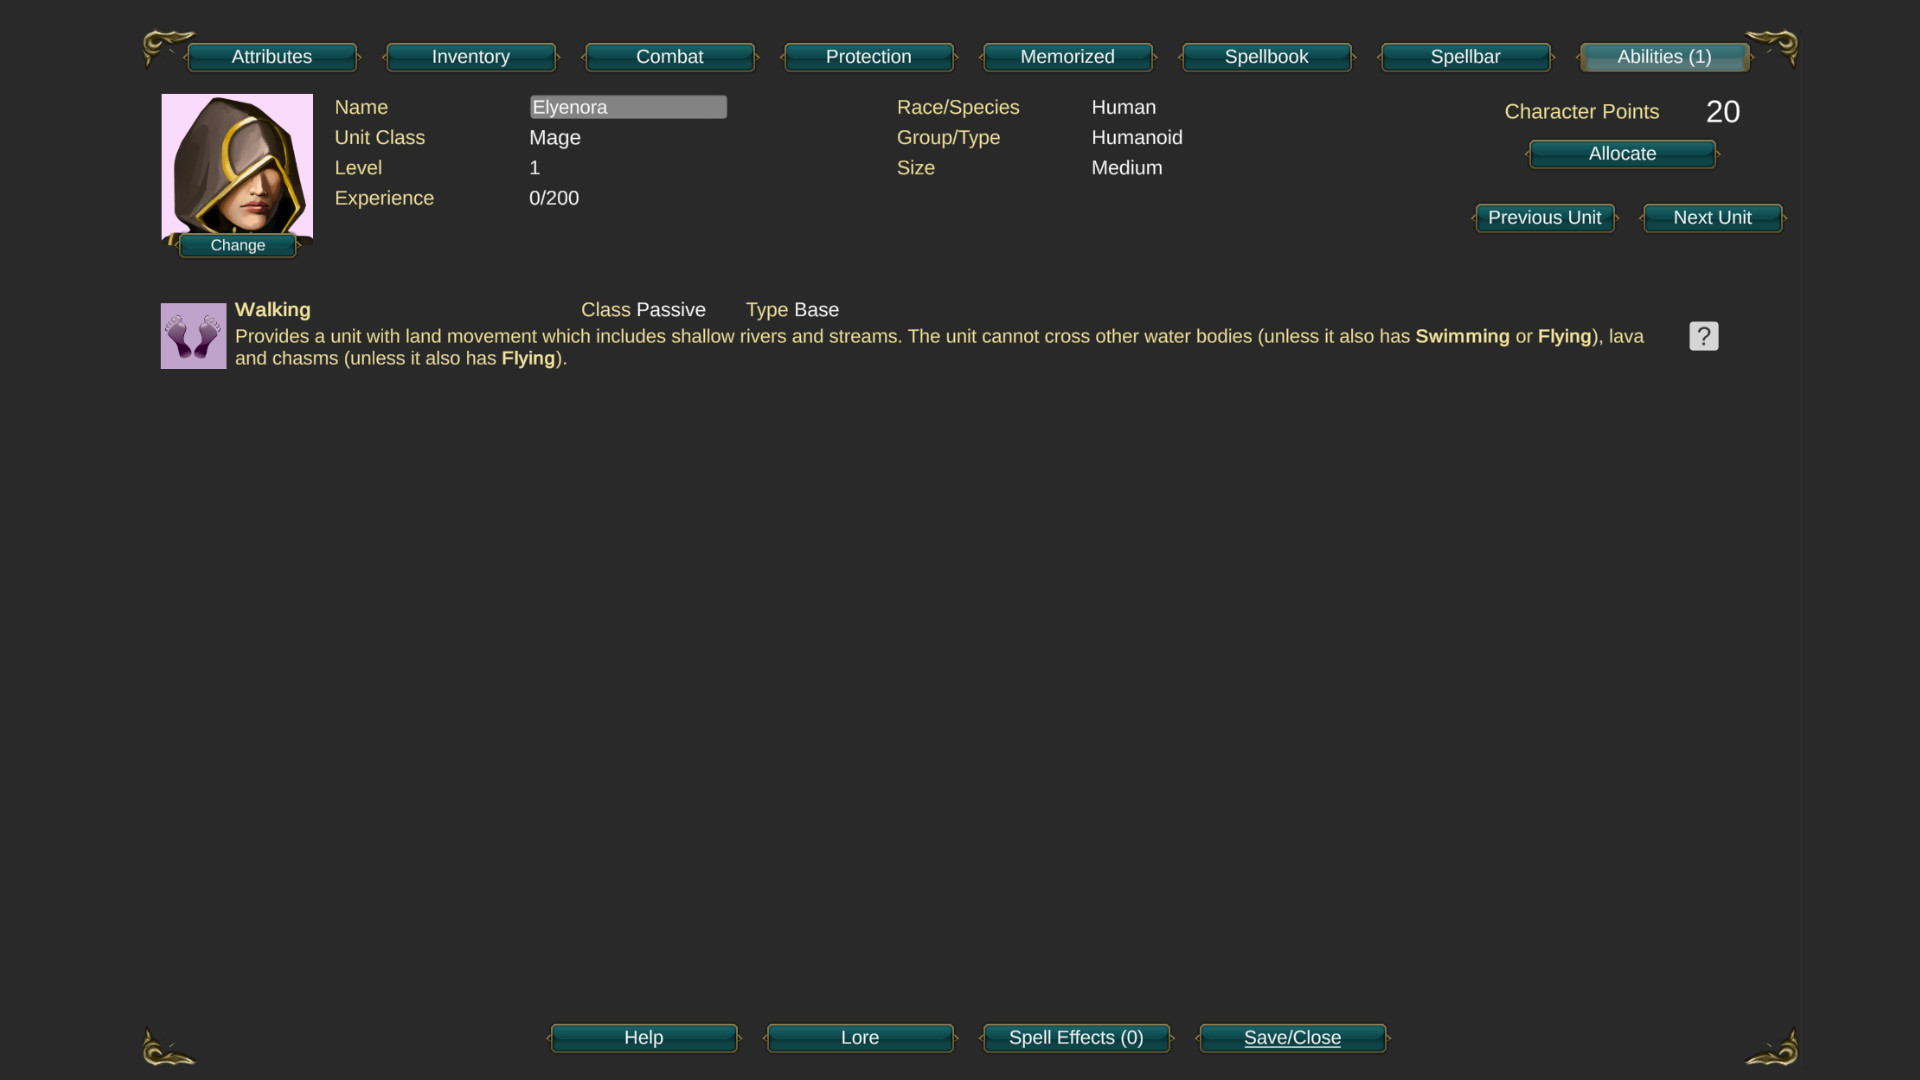Click the Walking ability feet icon
The image size is (1920, 1080).
pos(192,336)
